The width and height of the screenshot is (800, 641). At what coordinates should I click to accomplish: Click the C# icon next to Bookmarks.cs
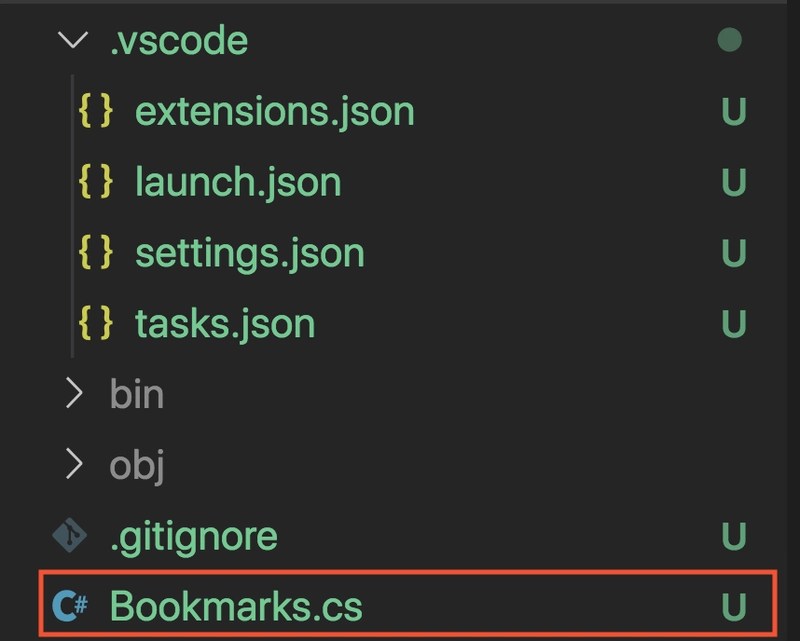click(x=70, y=606)
